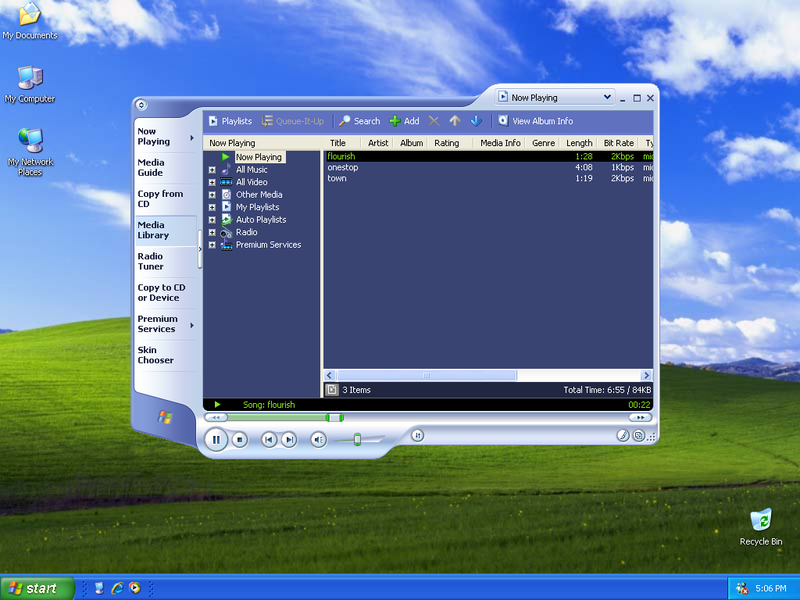Click the volume slider handle
The height and width of the screenshot is (600, 800).
[357, 439]
